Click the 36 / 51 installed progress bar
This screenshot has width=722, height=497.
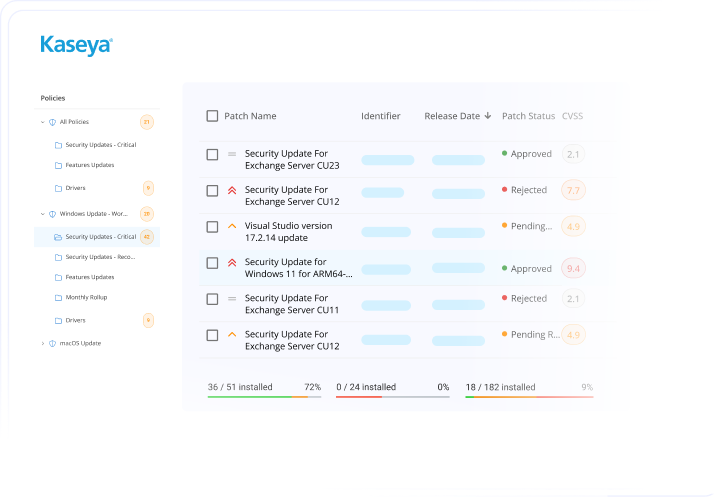[x=264, y=397]
